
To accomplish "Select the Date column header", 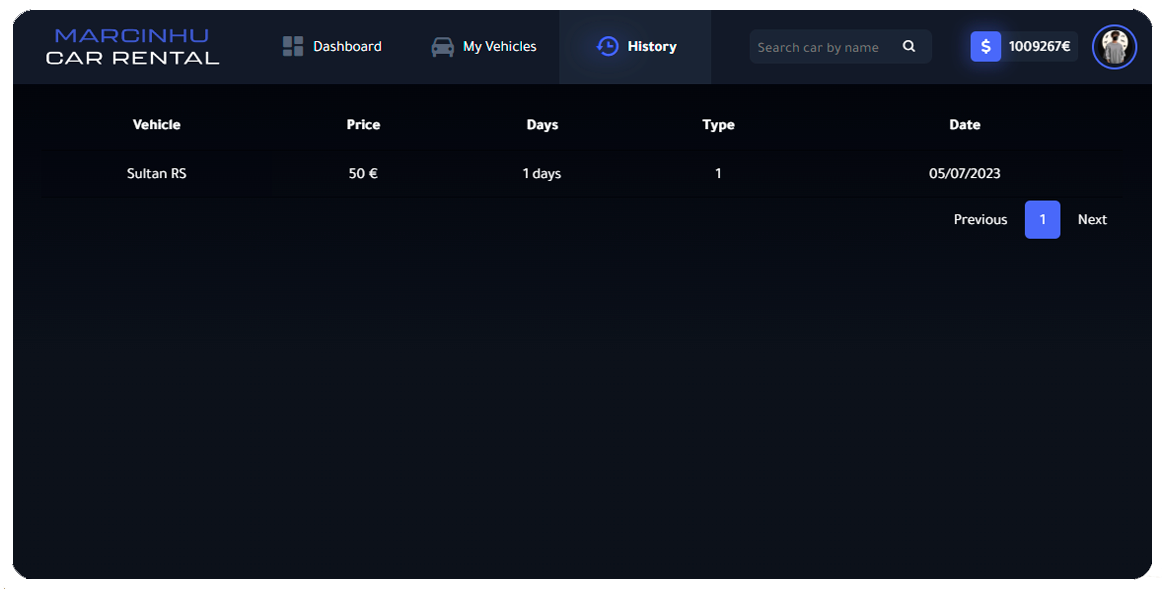I will [x=965, y=124].
